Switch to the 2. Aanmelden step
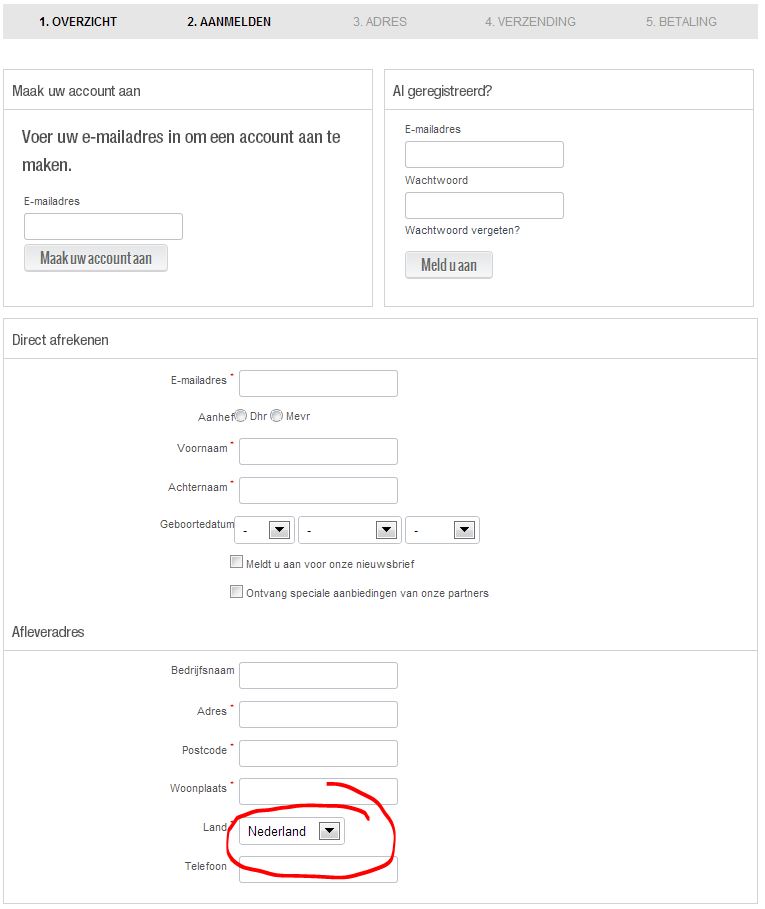This screenshot has width=765, height=909. click(x=228, y=21)
